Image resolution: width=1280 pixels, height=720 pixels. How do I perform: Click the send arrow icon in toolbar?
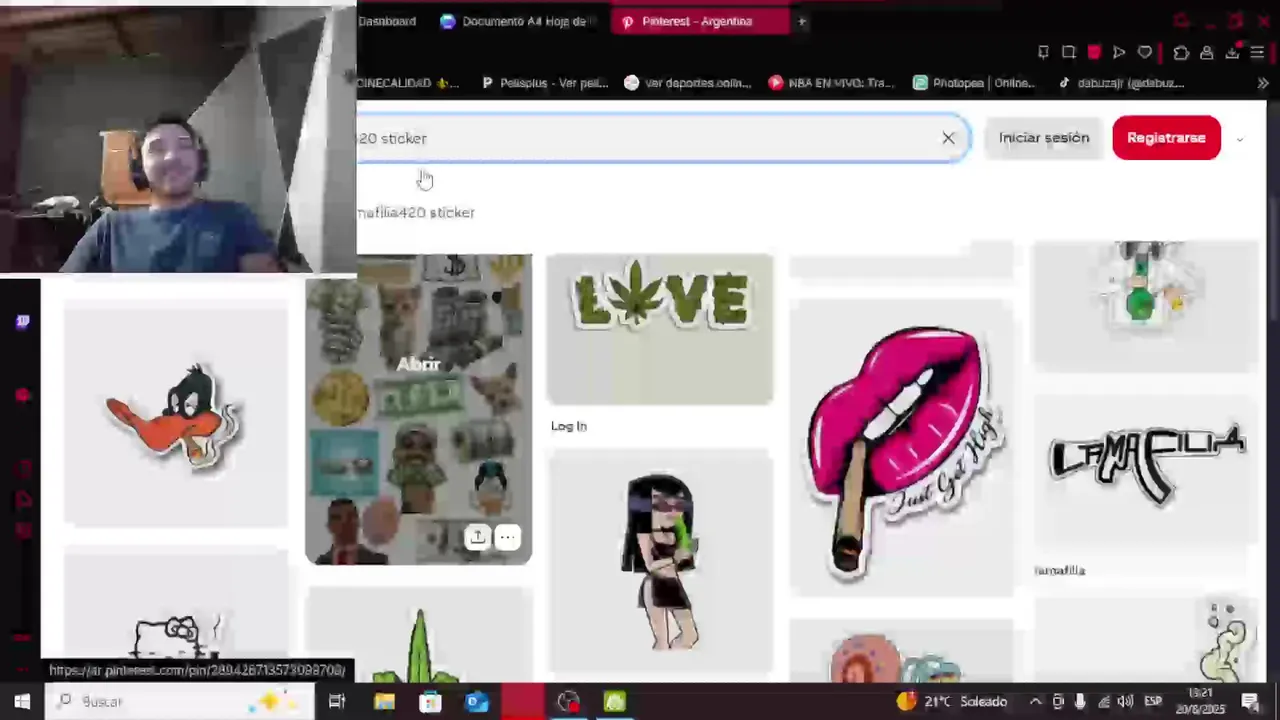[1119, 52]
